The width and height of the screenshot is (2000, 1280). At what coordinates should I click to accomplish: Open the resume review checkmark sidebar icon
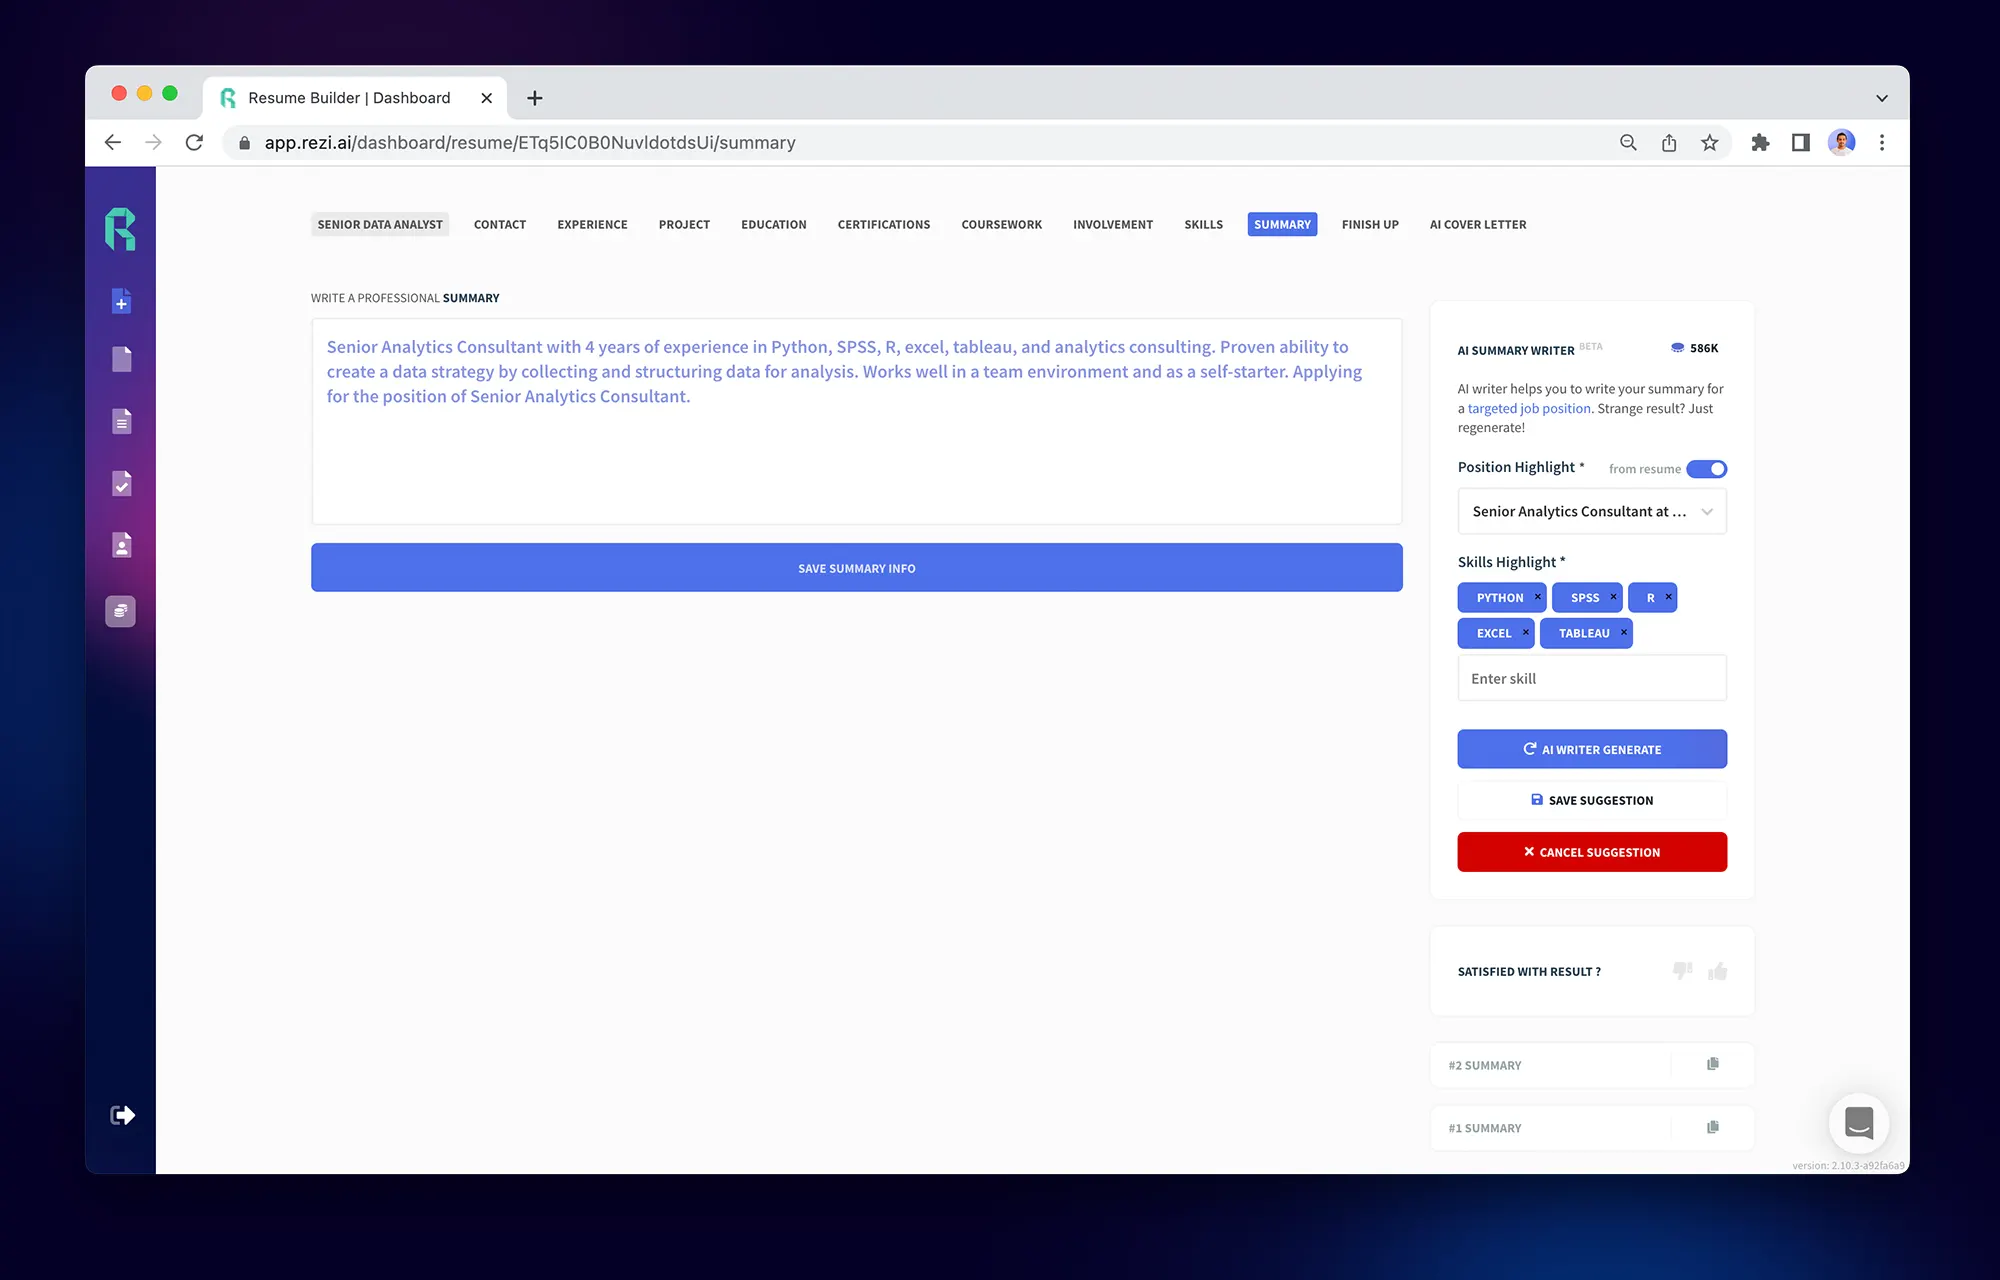(120, 484)
